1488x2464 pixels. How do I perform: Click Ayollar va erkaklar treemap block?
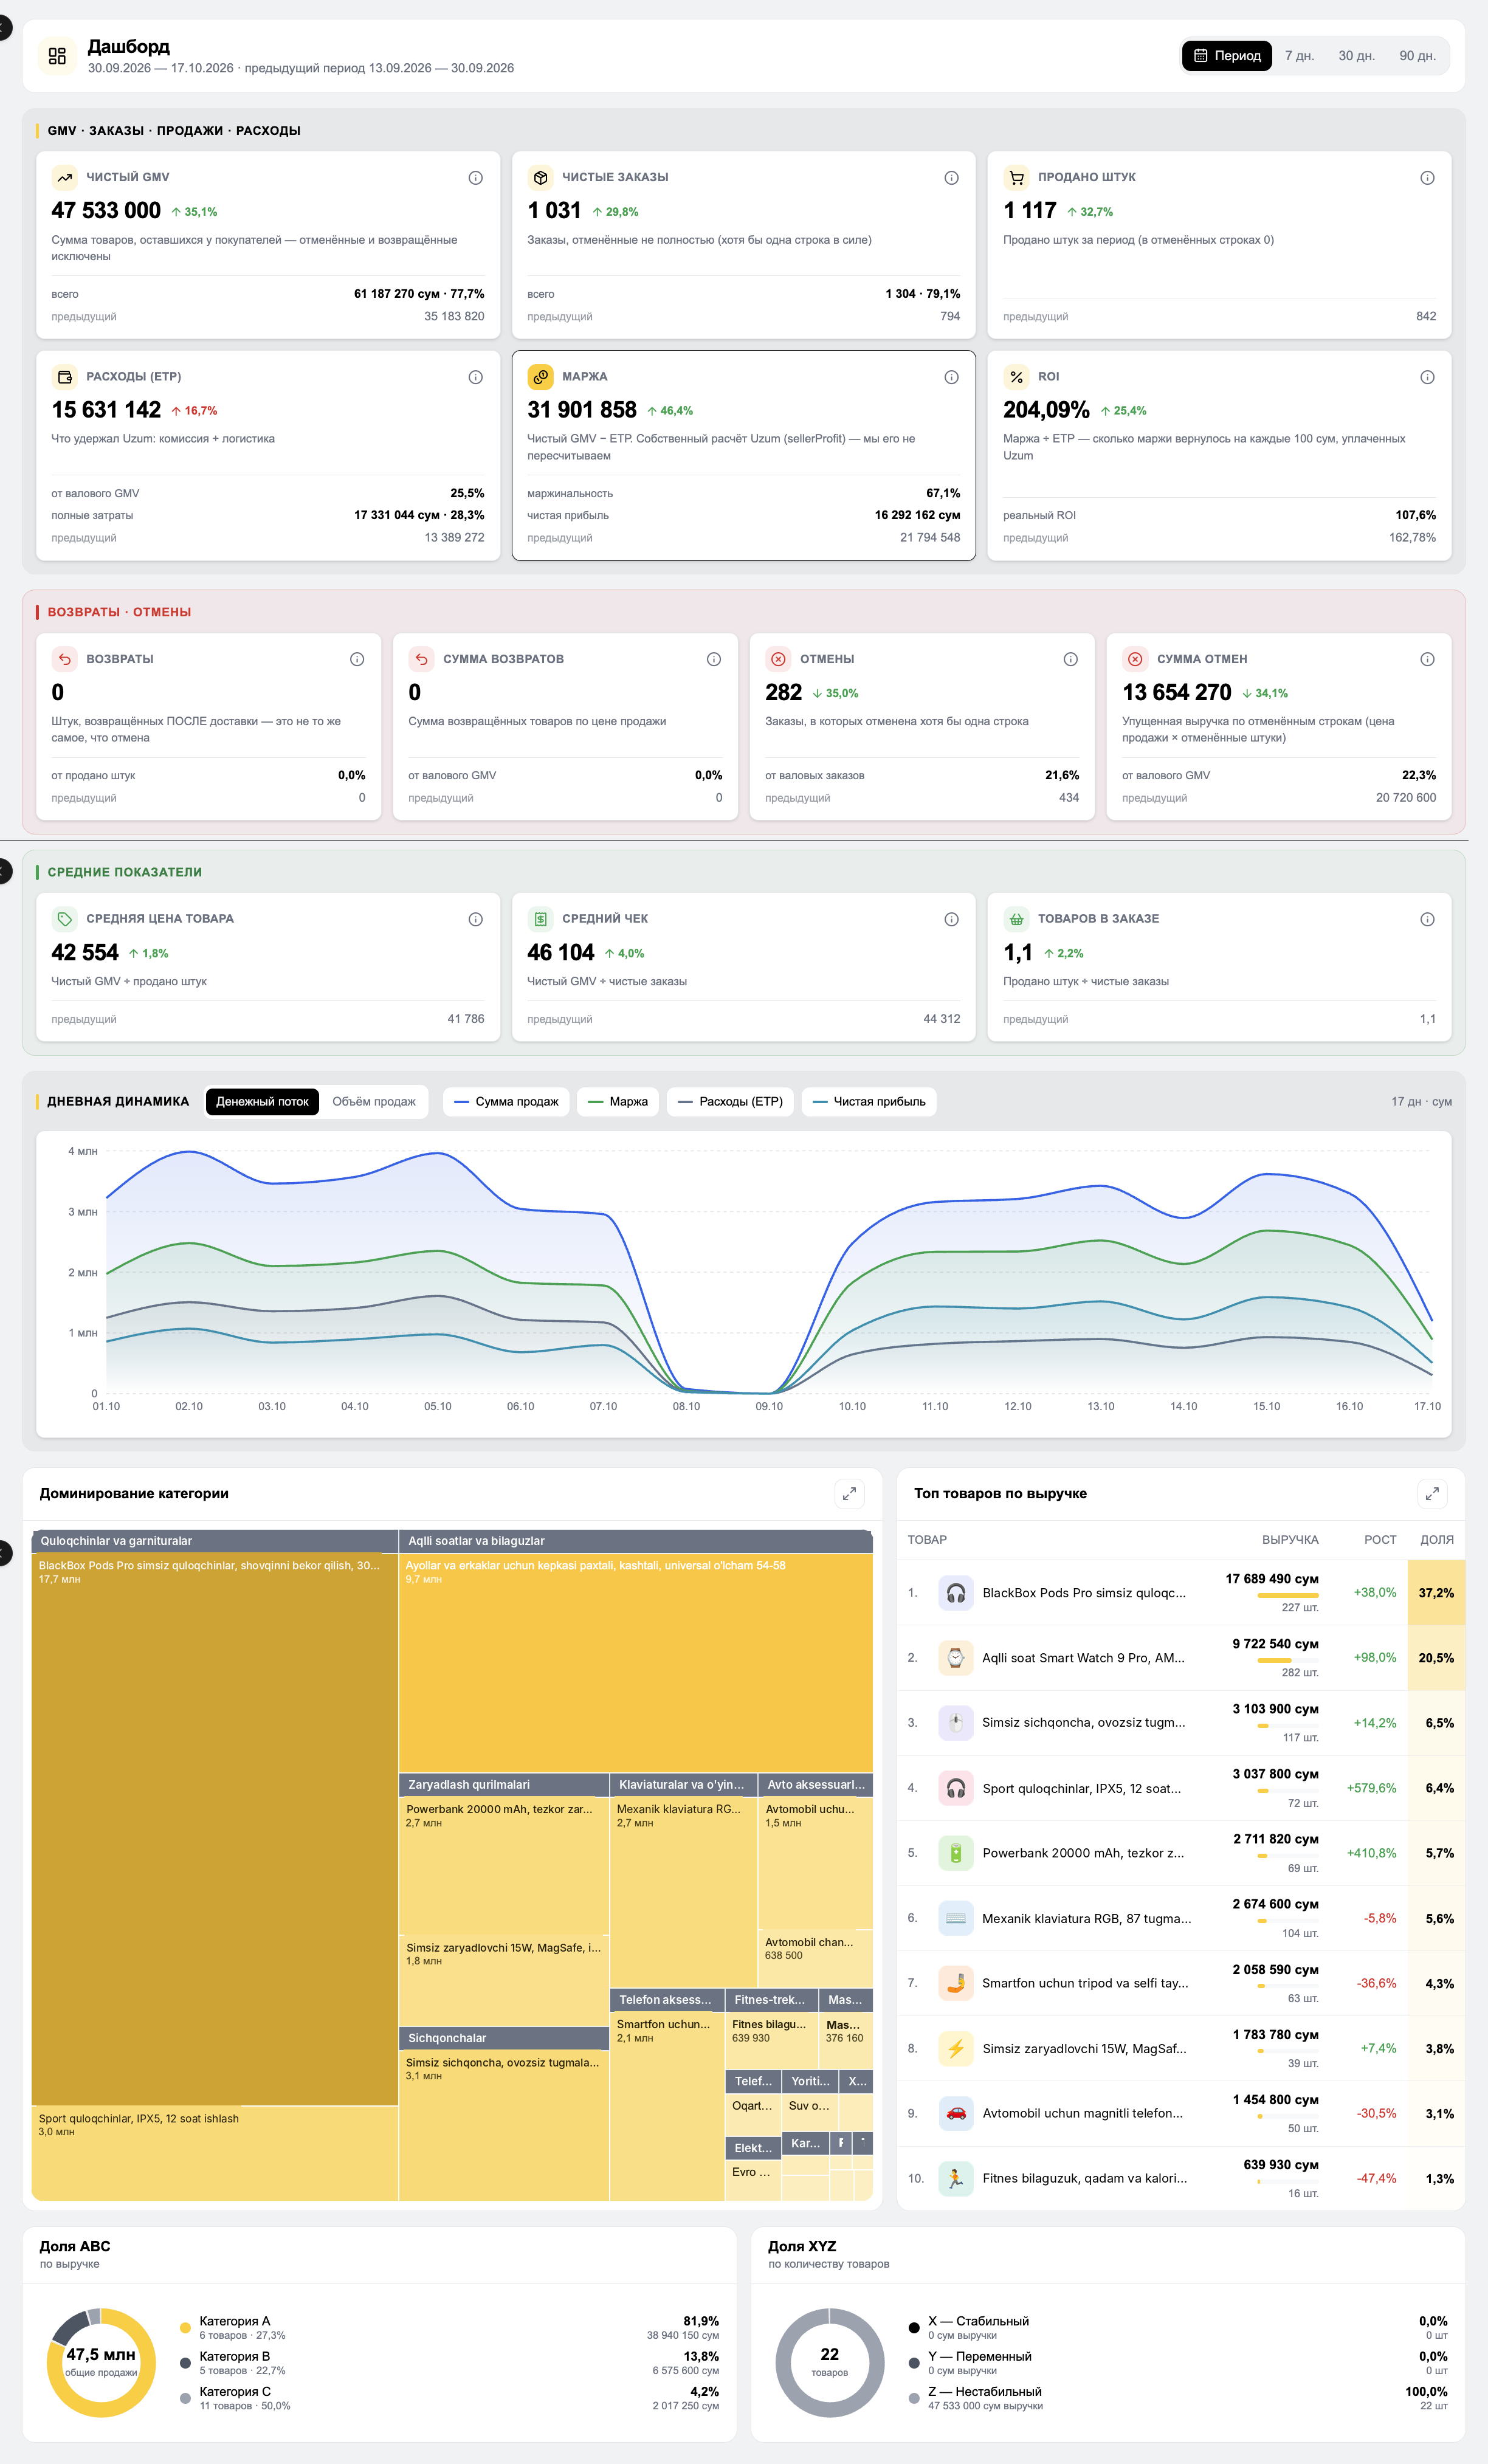635,1662
